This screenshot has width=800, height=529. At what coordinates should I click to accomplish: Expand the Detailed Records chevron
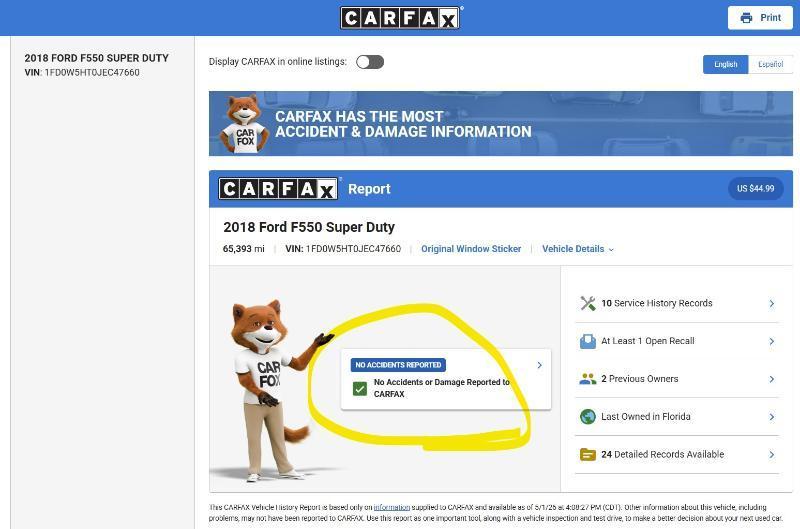pos(771,455)
